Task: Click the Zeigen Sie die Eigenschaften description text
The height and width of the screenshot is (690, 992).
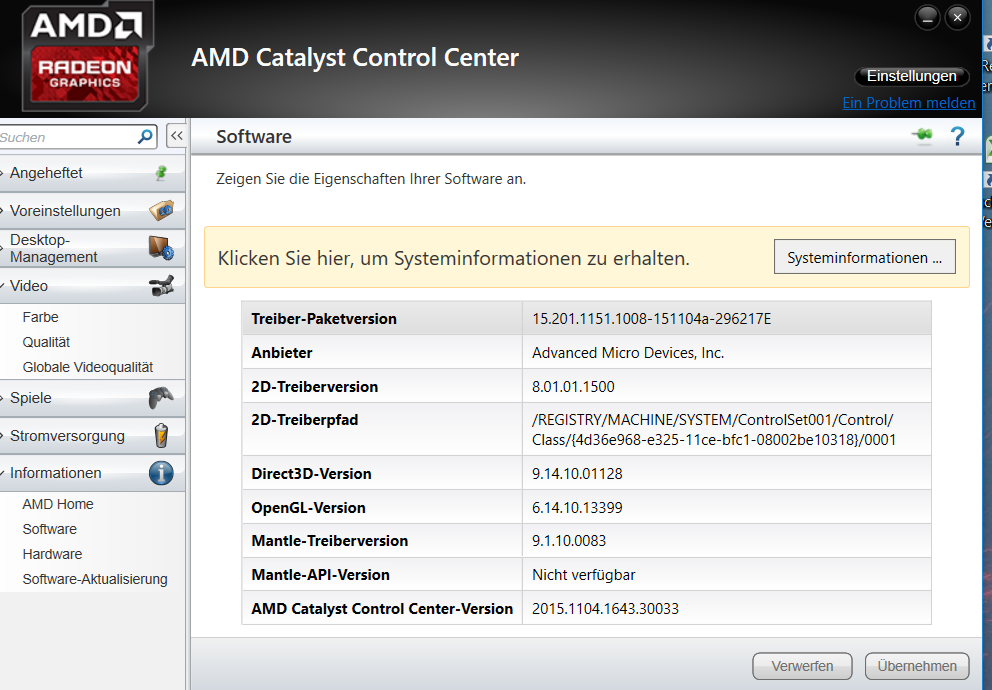Action: coord(371,179)
